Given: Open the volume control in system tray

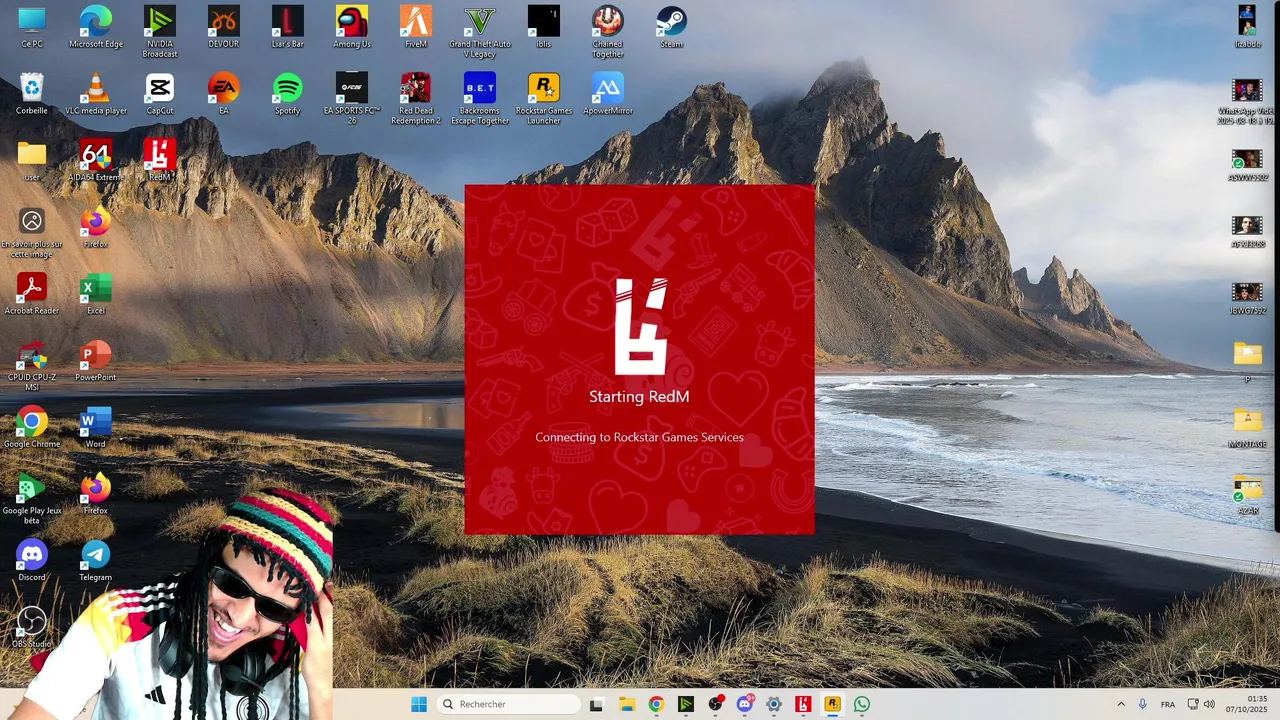Looking at the screenshot, I should click(1209, 704).
